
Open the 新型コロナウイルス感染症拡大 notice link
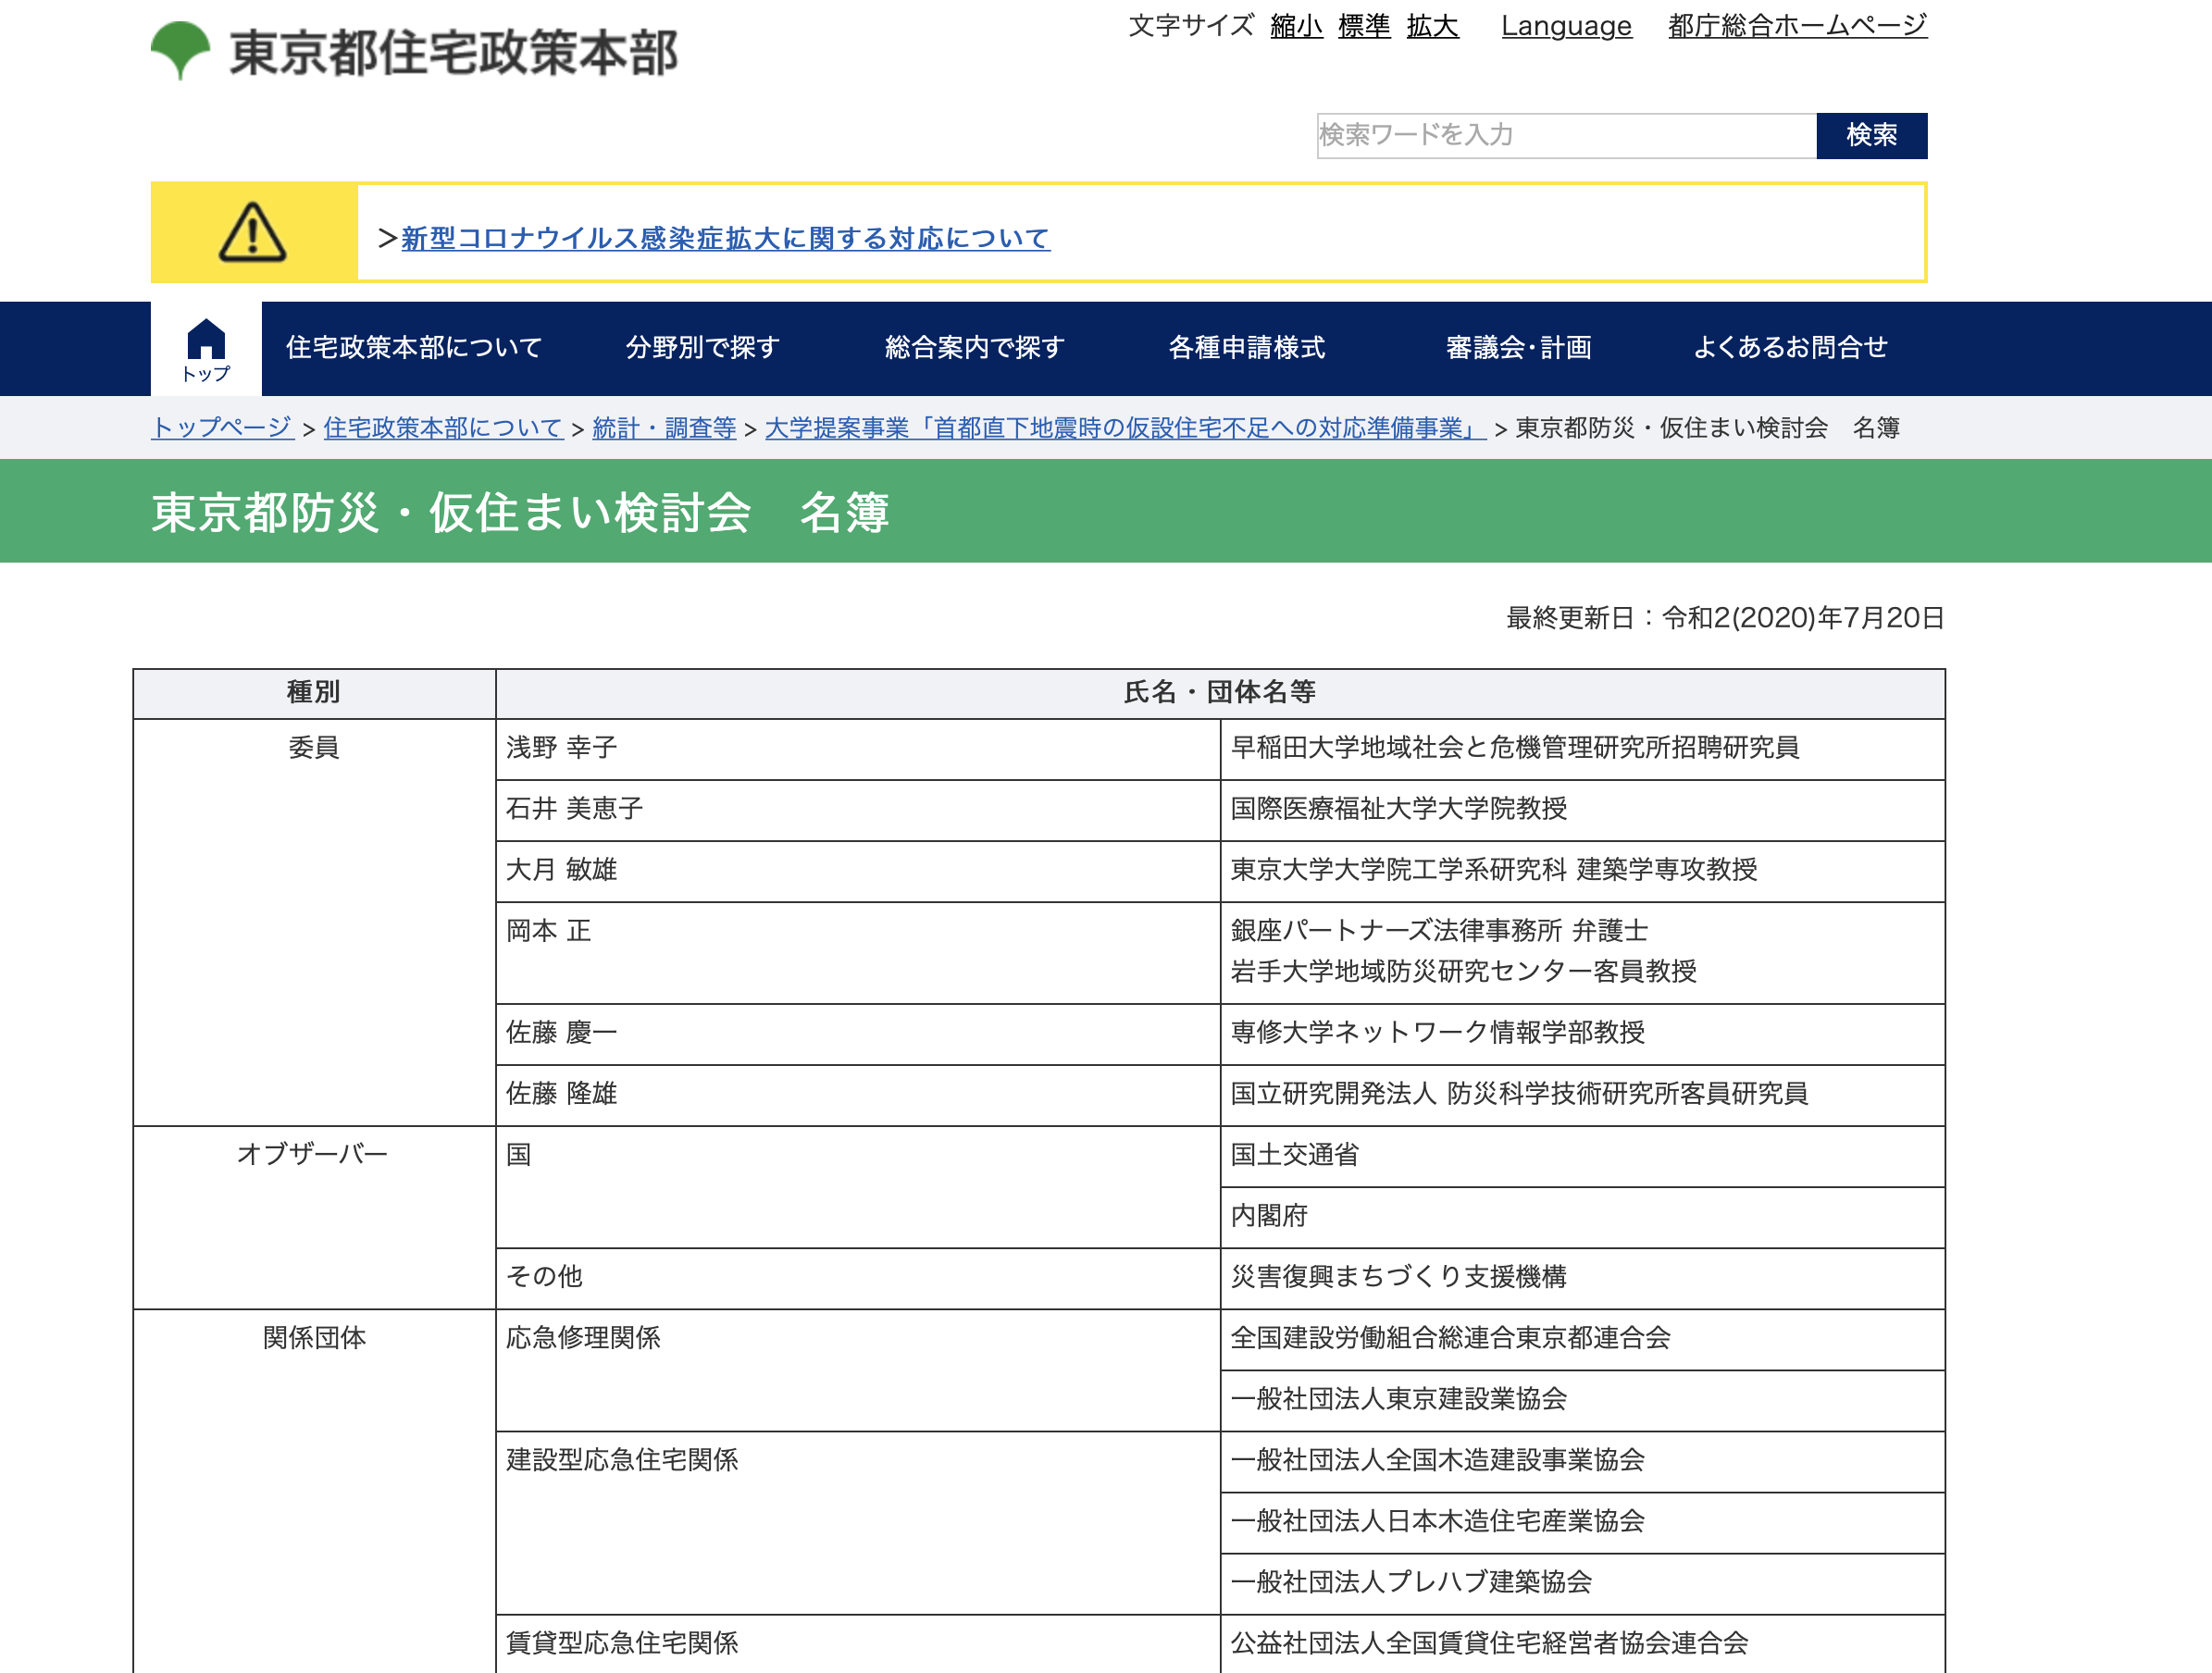tap(725, 238)
